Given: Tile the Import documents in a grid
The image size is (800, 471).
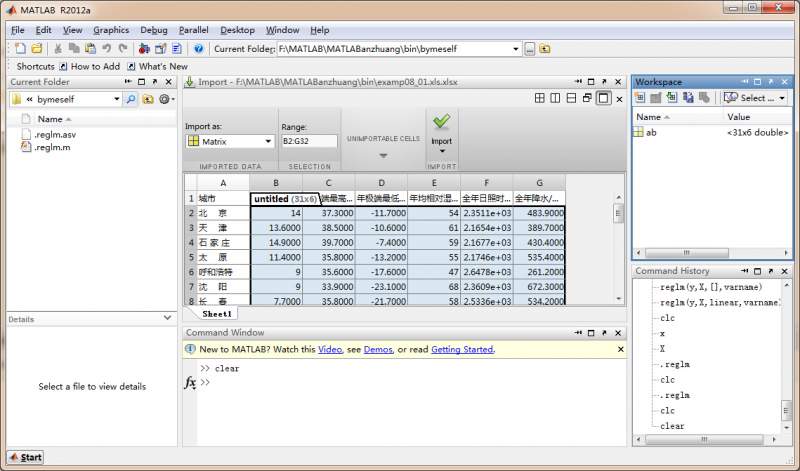Looking at the screenshot, I should [539, 98].
